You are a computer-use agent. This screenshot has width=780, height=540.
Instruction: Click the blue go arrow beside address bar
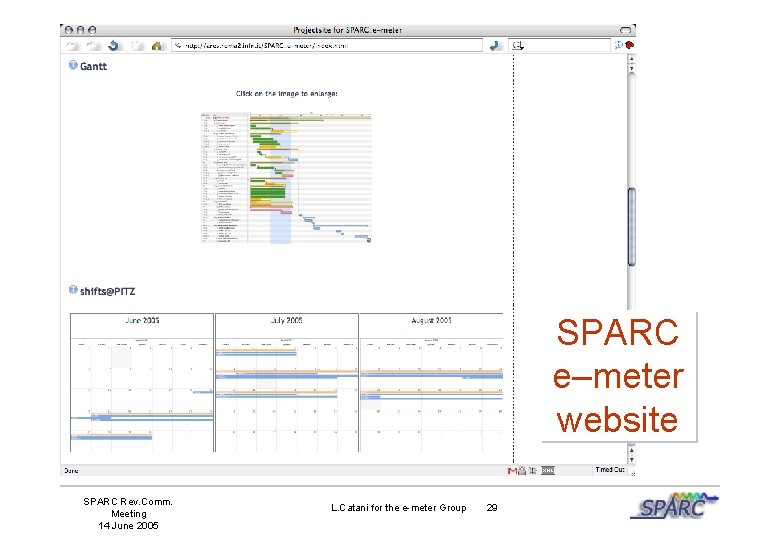click(494, 46)
